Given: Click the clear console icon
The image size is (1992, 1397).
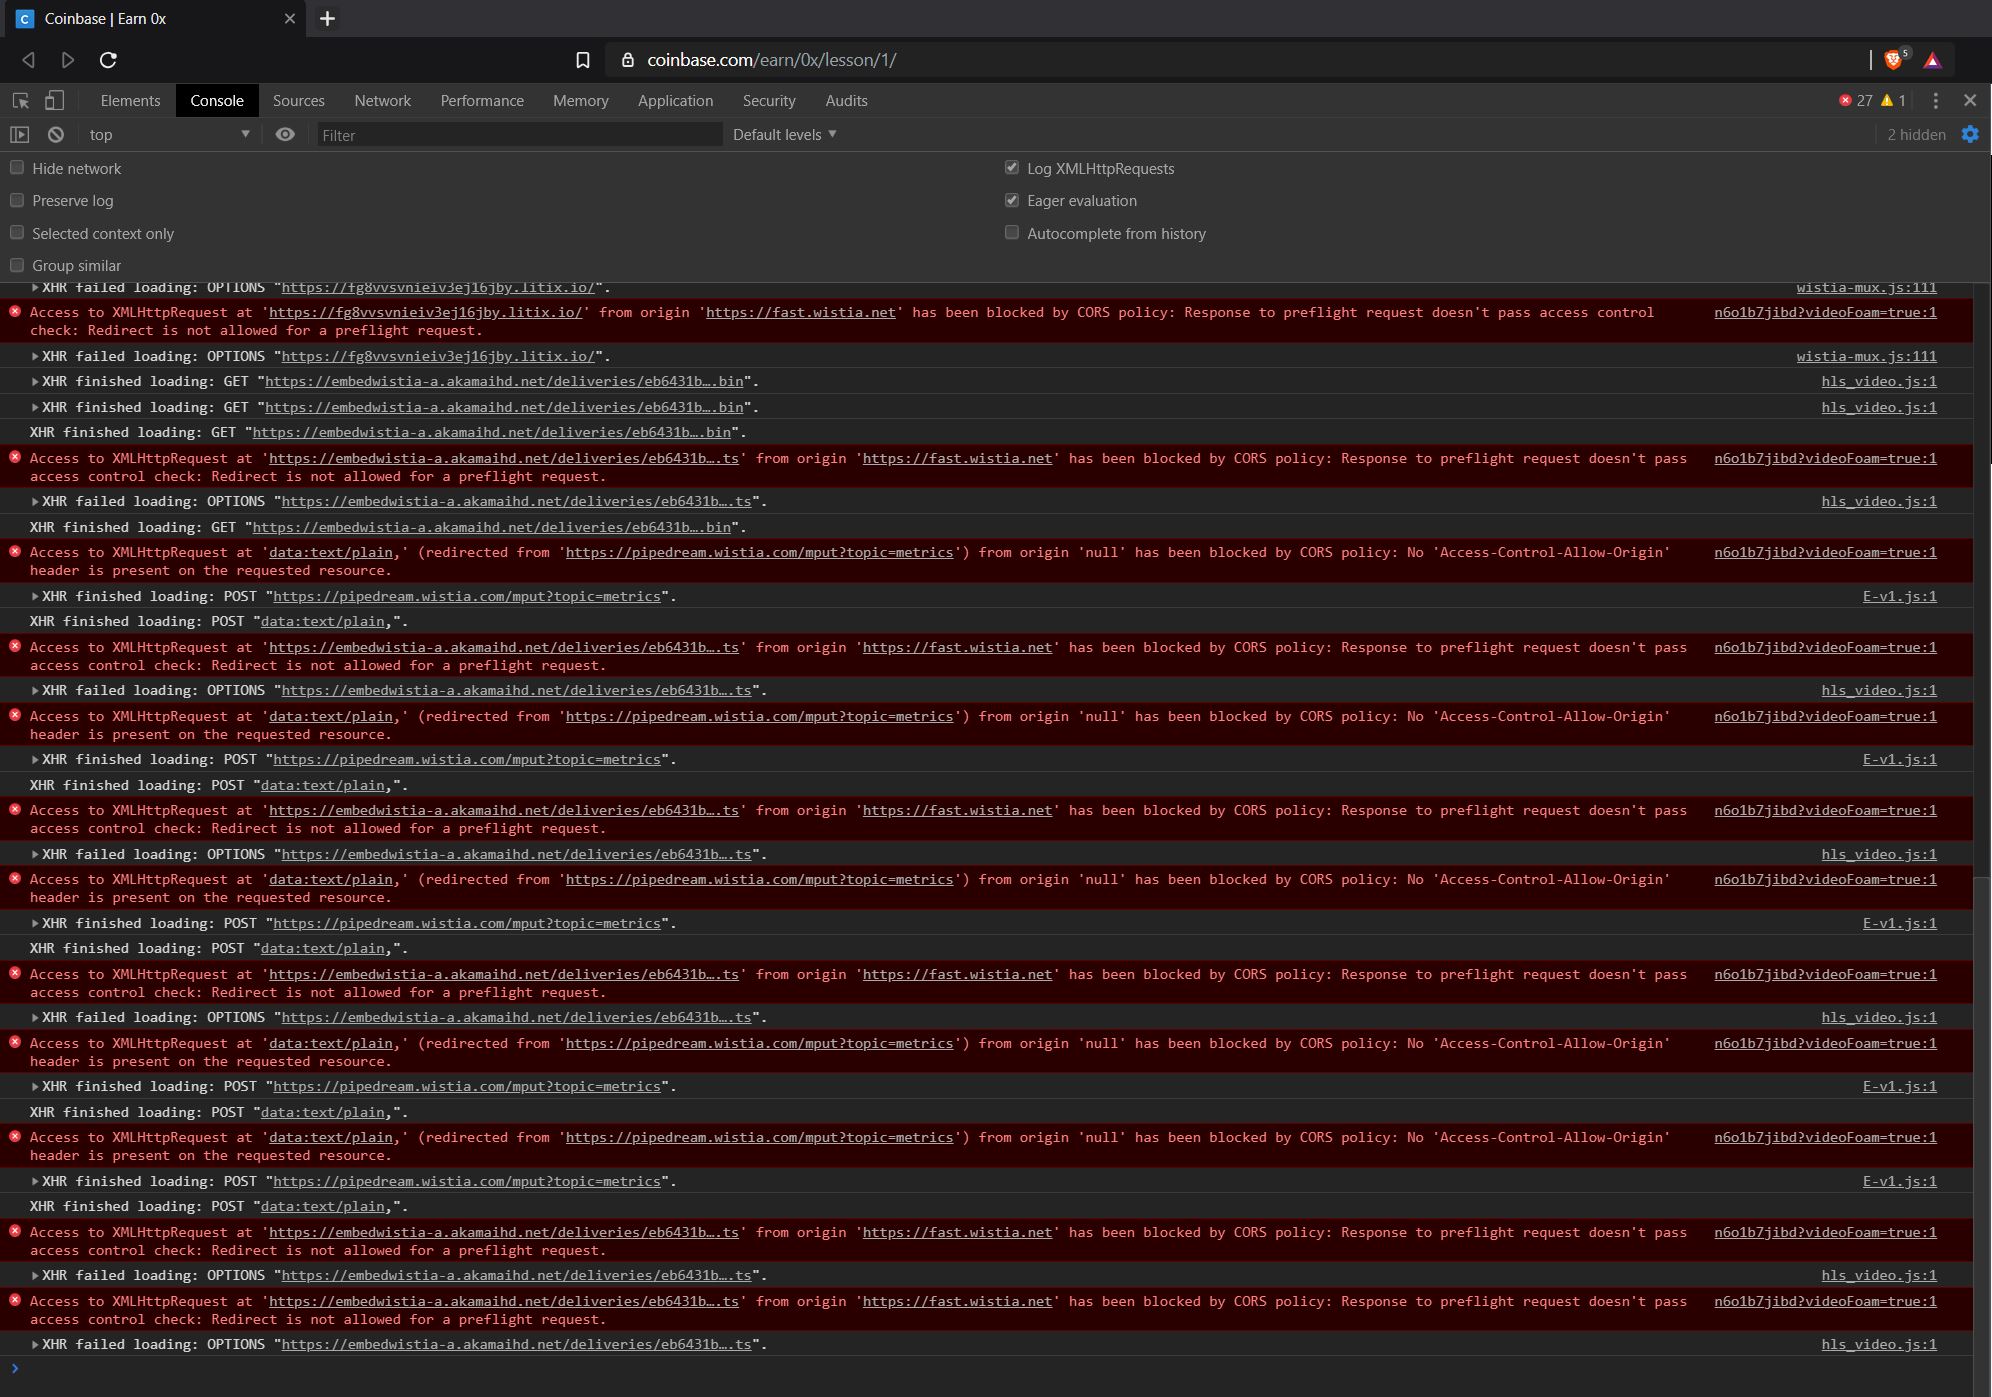Looking at the screenshot, I should pyautogui.click(x=56, y=134).
